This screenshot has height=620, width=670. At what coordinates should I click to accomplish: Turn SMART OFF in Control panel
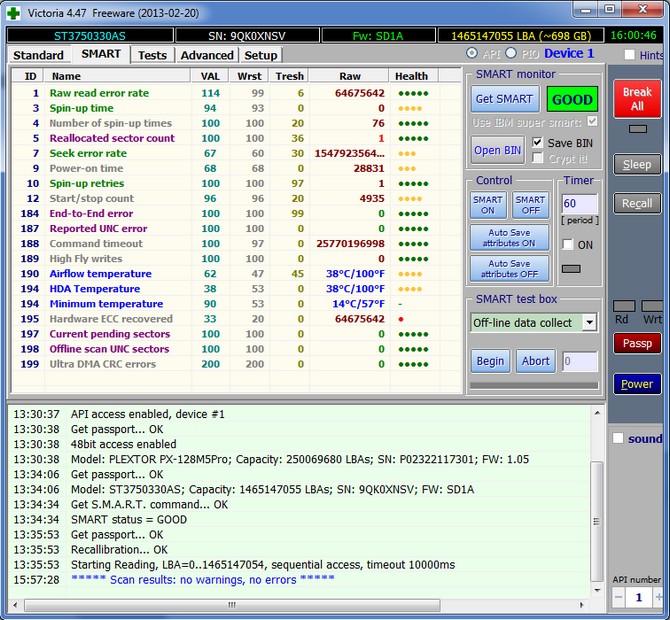point(530,205)
